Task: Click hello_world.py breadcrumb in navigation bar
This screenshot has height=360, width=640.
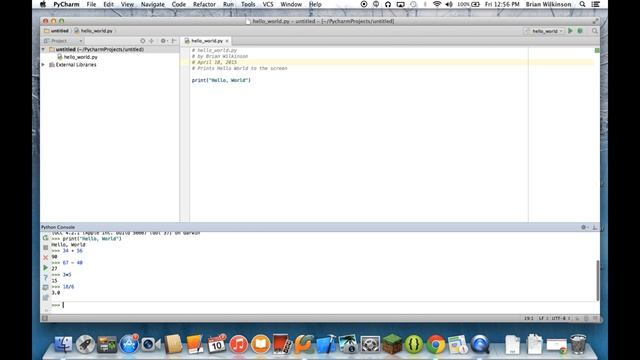Action: [x=93, y=31]
